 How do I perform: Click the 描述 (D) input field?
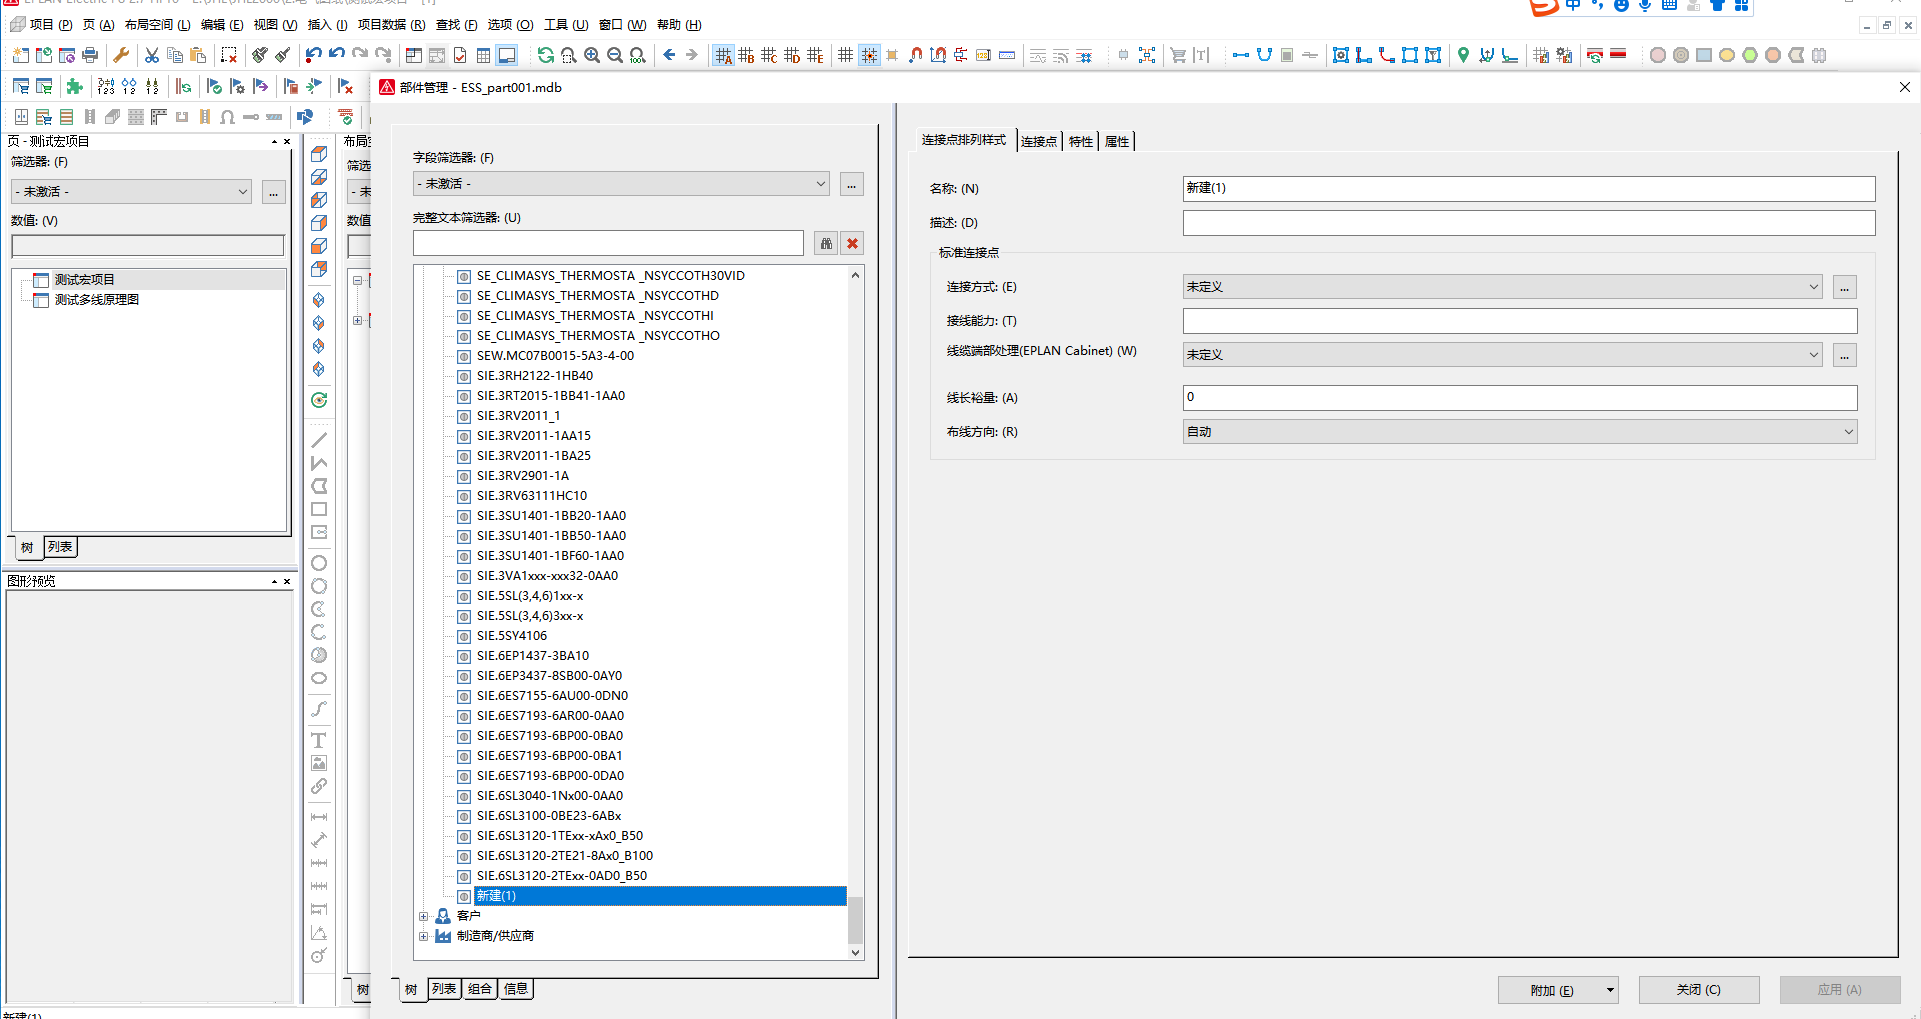pyautogui.click(x=1529, y=223)
